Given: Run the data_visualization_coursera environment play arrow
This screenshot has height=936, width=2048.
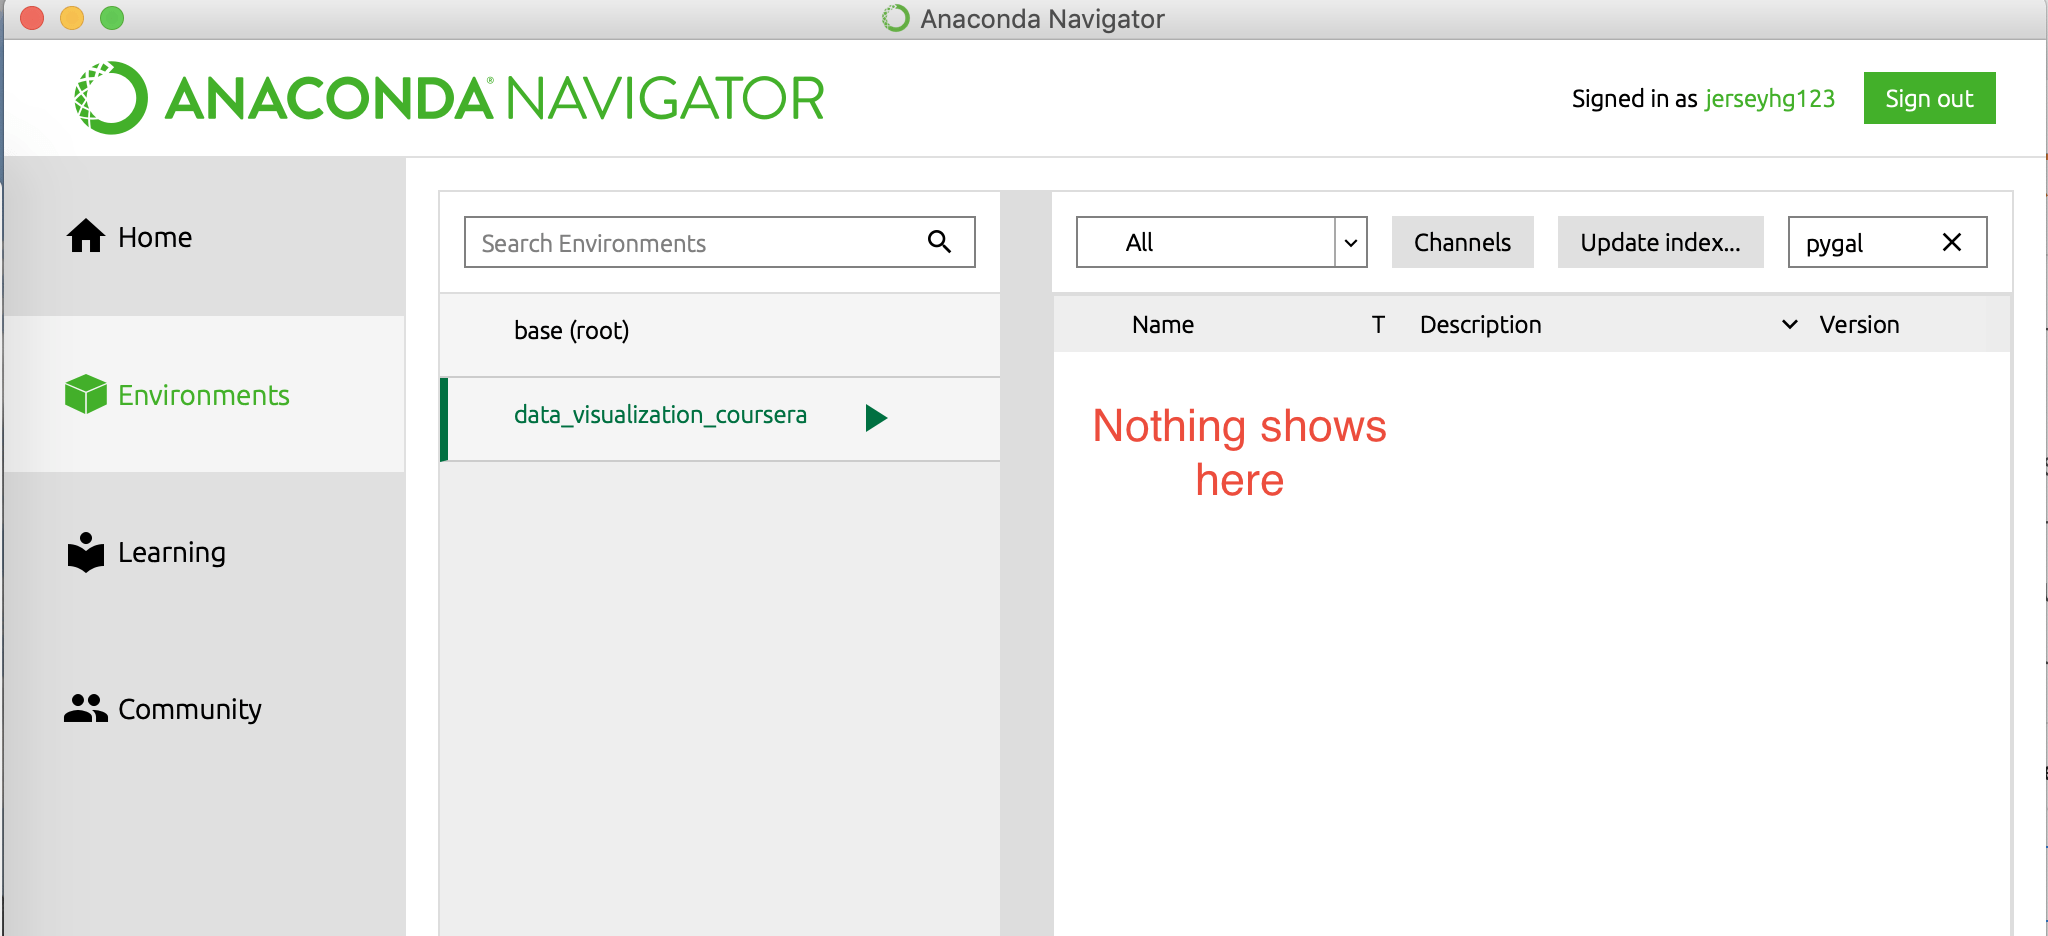Looking at the screenshot, I should pyautogui.click(x=876, y=418).
